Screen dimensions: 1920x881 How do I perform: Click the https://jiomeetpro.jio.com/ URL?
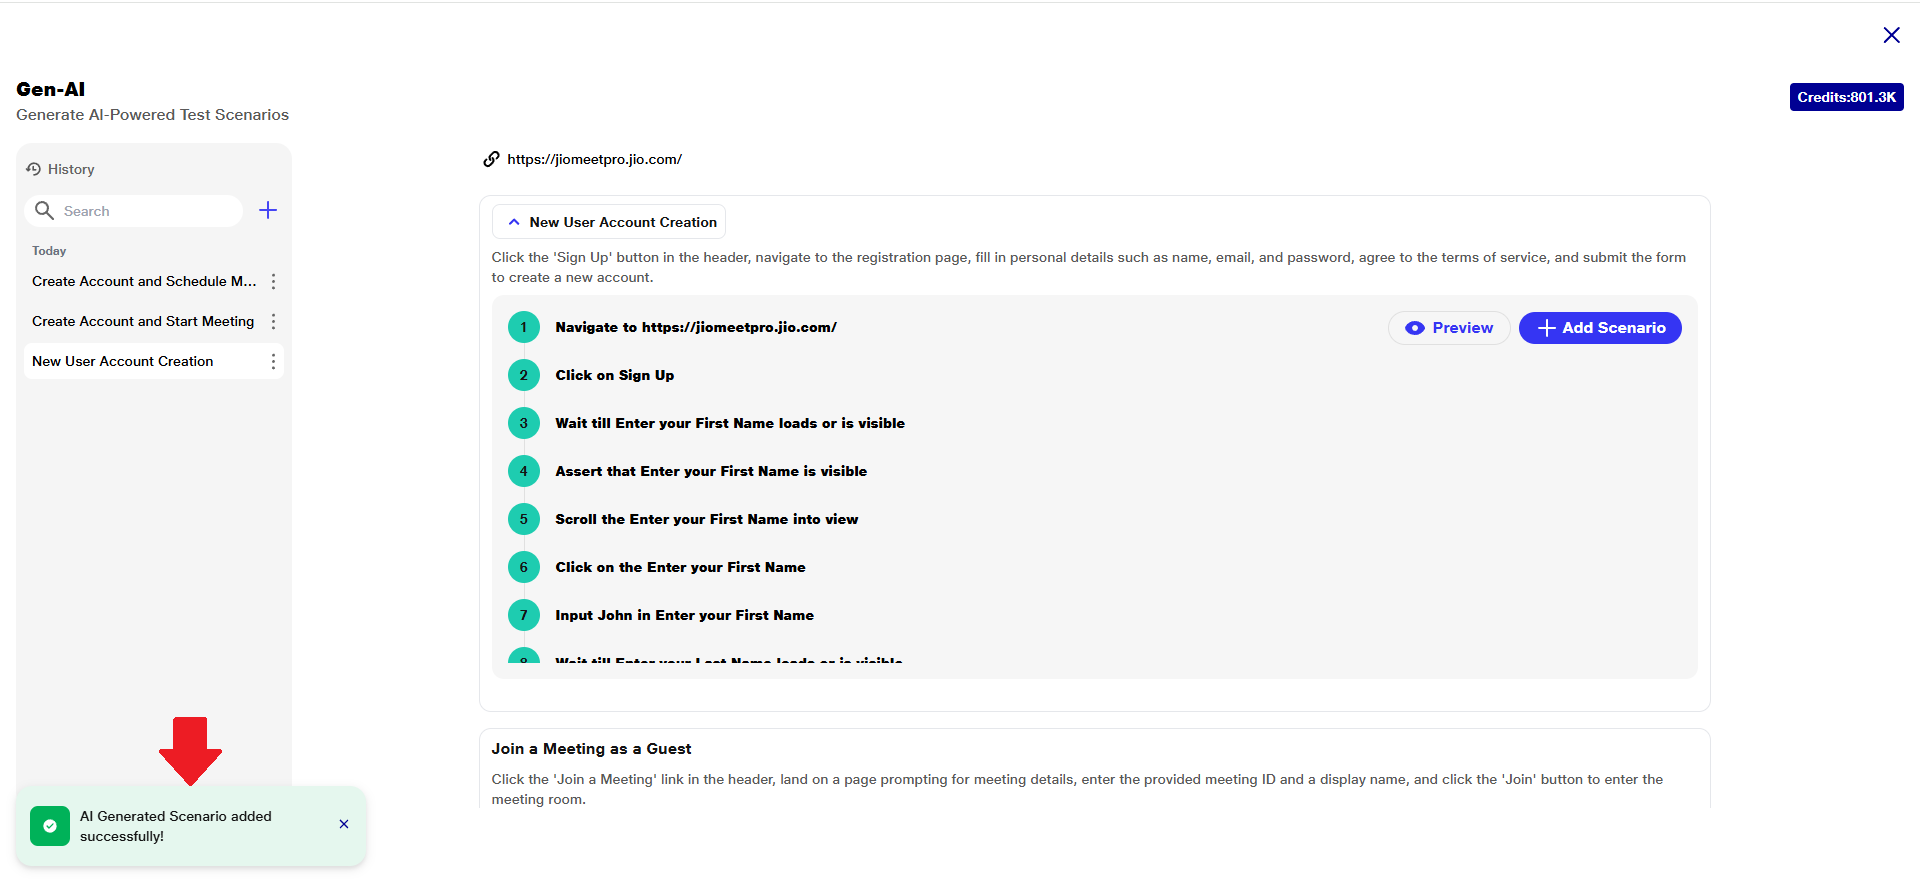coord(594,159)
